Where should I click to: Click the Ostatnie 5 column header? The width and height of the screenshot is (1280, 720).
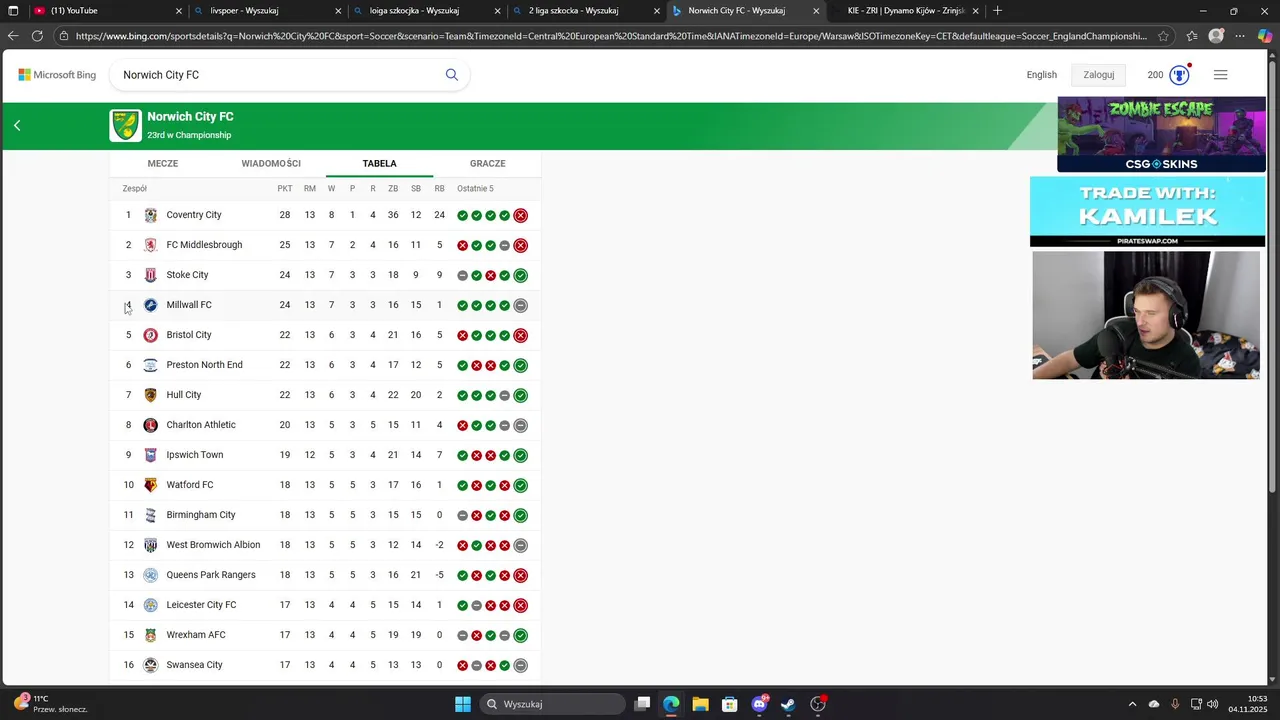pyautogui.click(x=475, y=189)
